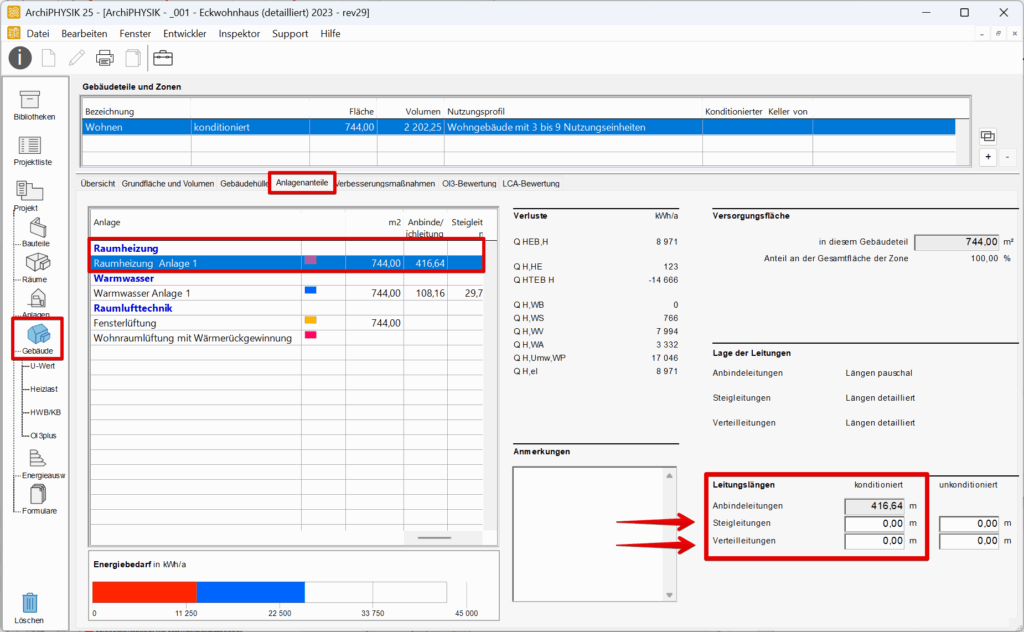Switch to the OI3-Bewertung tab

point(469,183)
